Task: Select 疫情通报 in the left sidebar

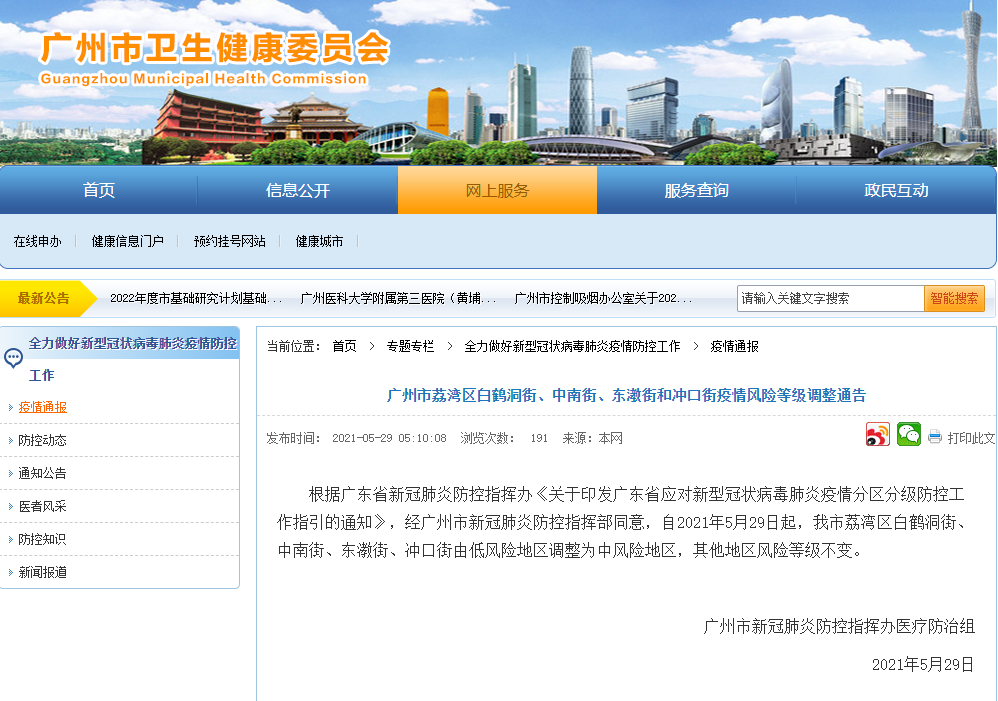Action: (x=43, y=407)
